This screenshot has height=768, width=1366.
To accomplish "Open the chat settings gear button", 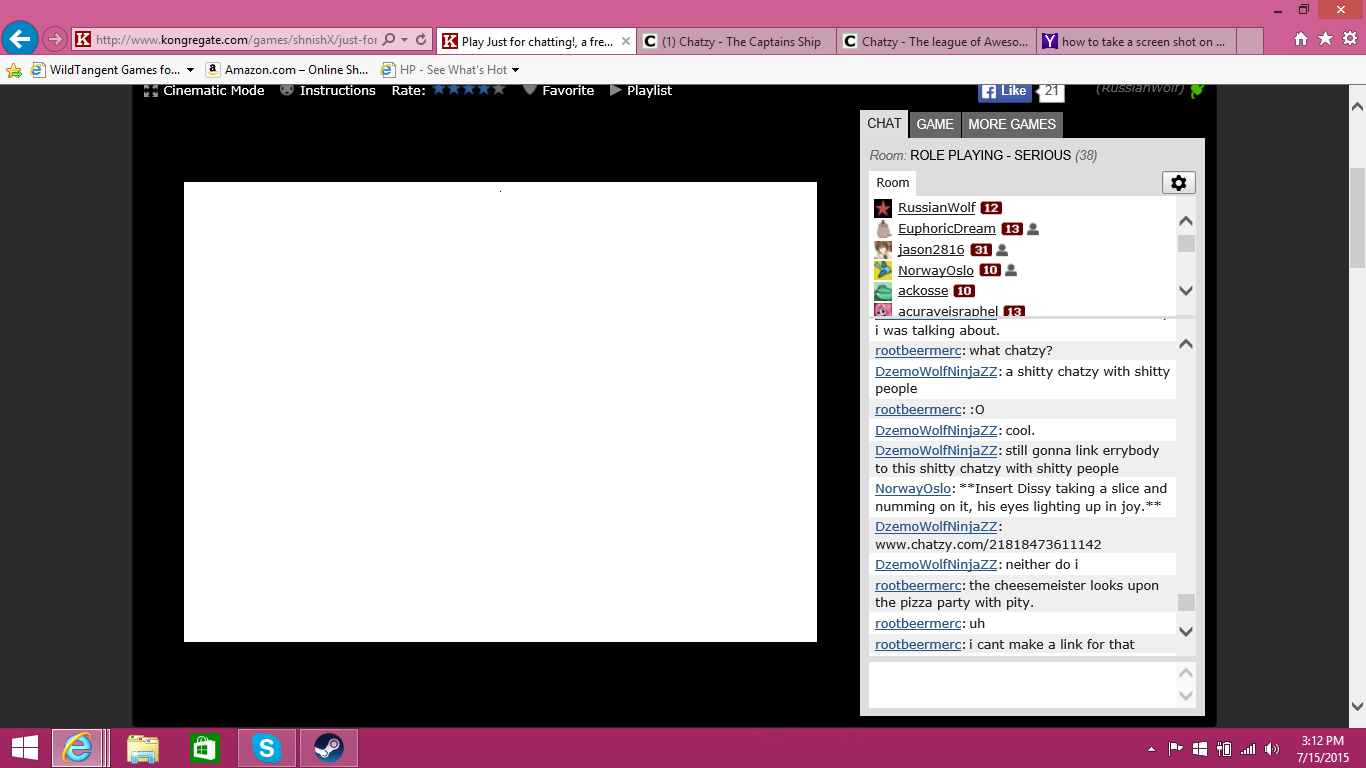I will [x=1178, y=183].
